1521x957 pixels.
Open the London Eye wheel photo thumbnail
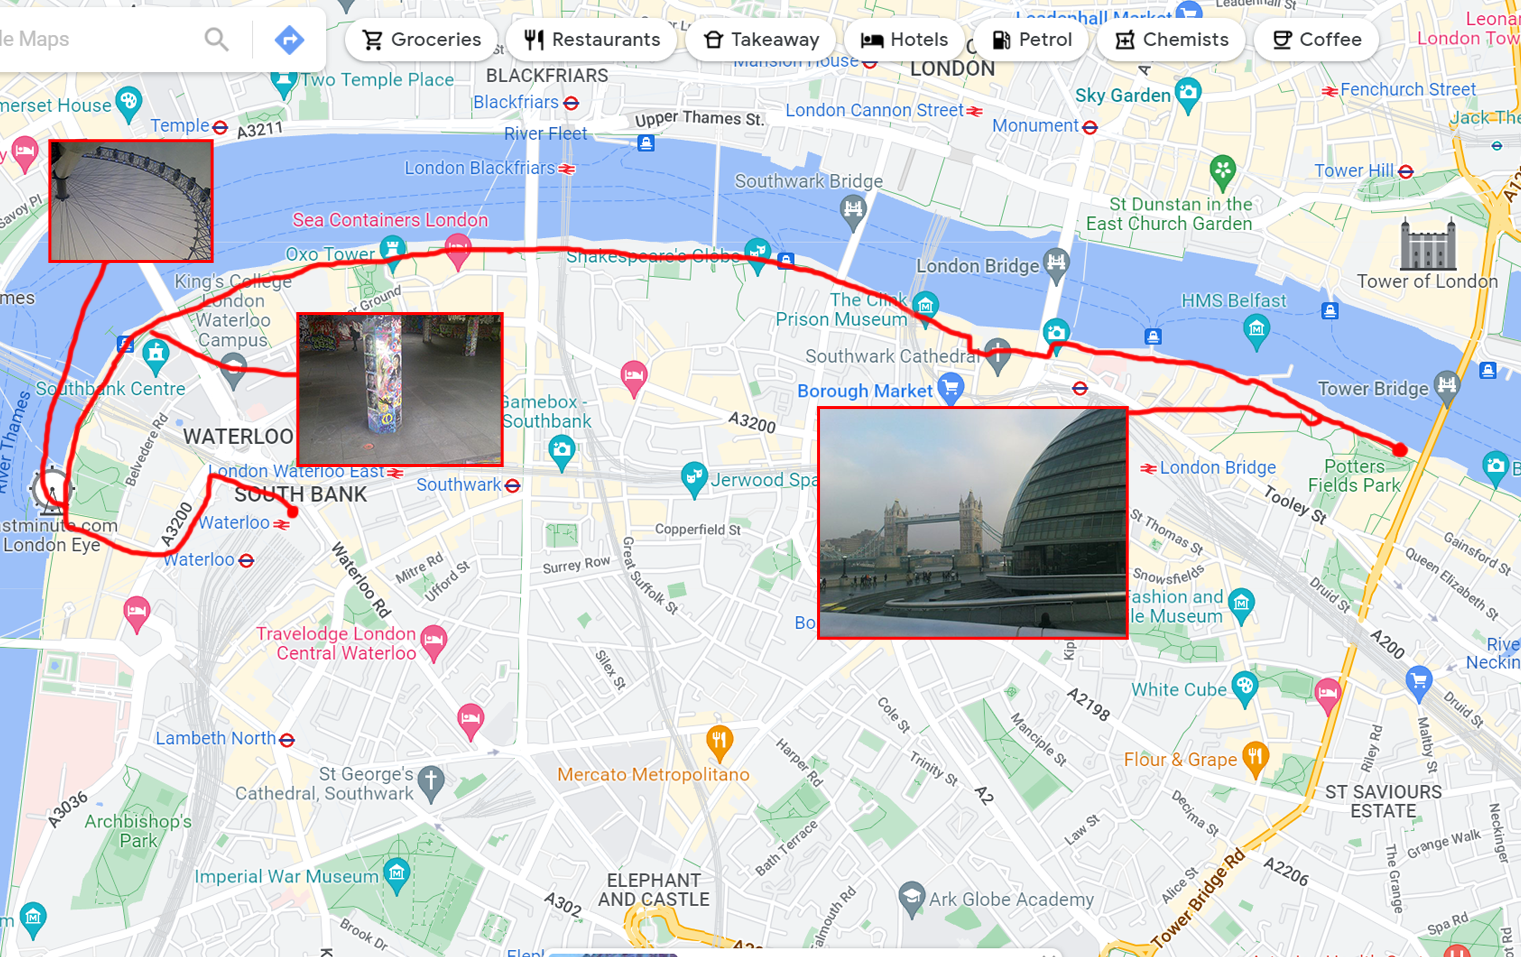click(131, 201)
